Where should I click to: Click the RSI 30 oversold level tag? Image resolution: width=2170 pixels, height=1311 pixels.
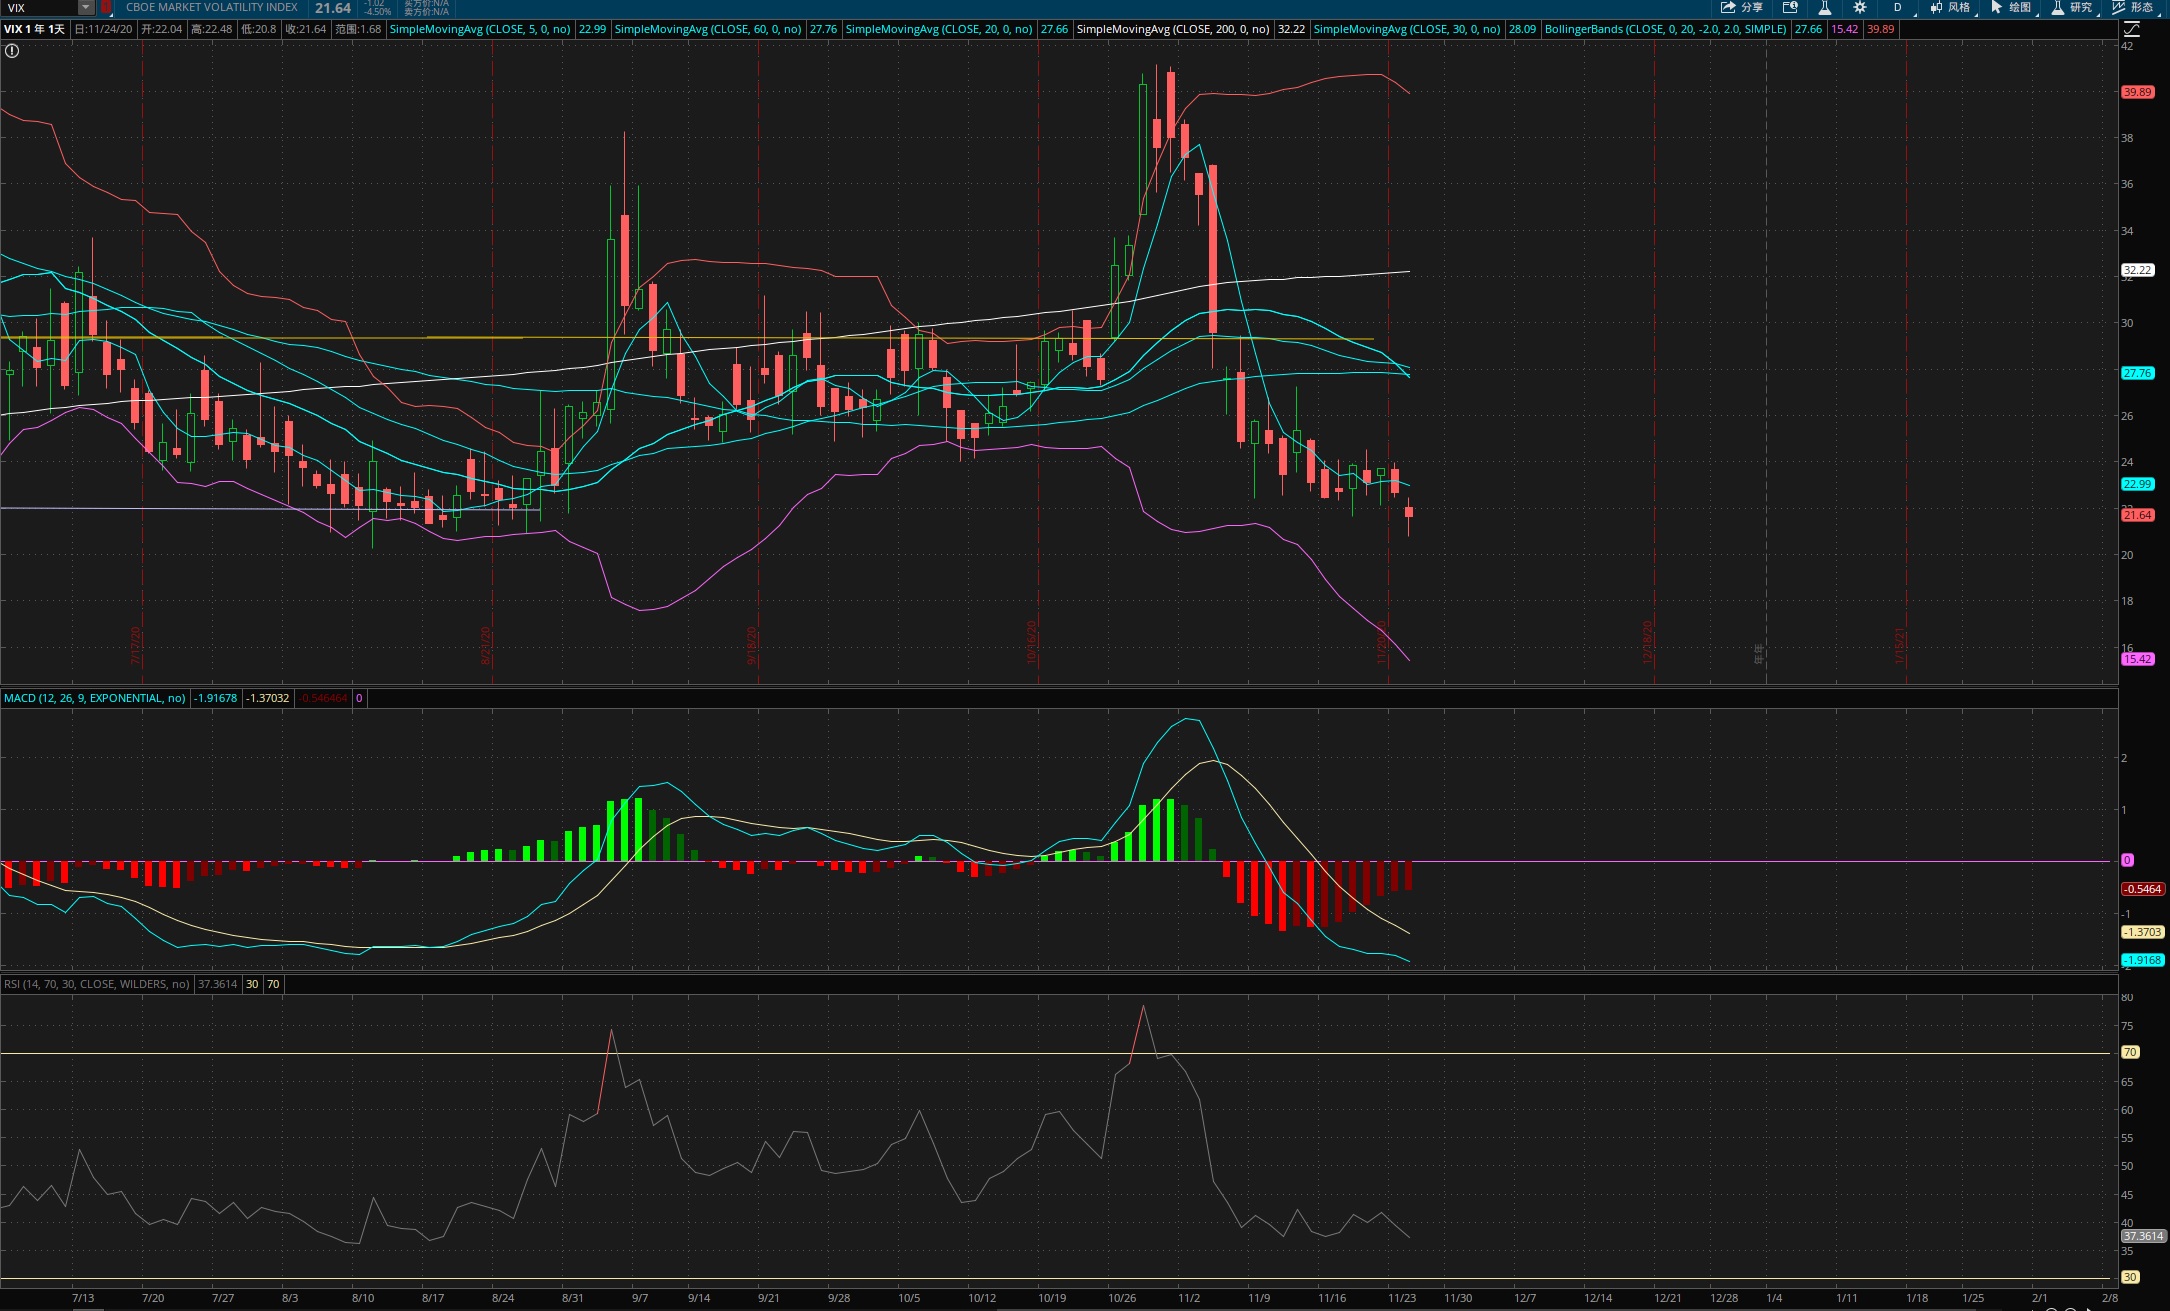click(2130, 1277)
